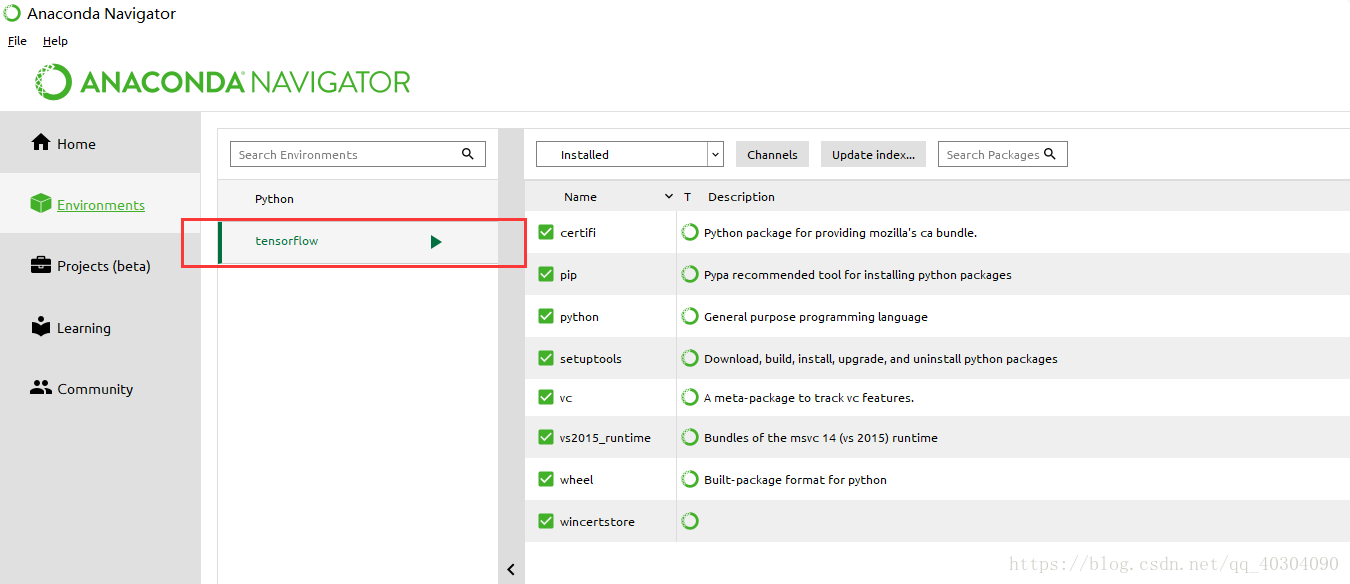1350x584 pixels.
Task: Click the magnifier in Search Packages
Action: [1050, 154]
